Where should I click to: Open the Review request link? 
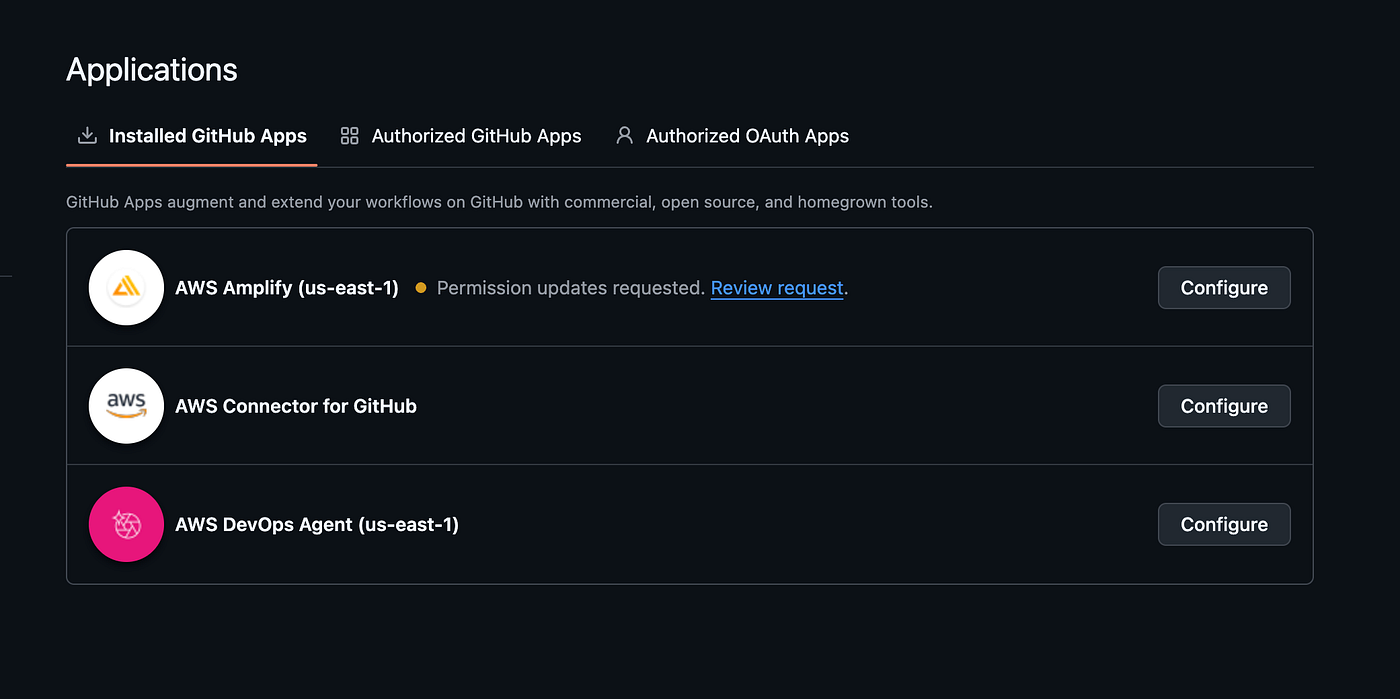(777, 288)
